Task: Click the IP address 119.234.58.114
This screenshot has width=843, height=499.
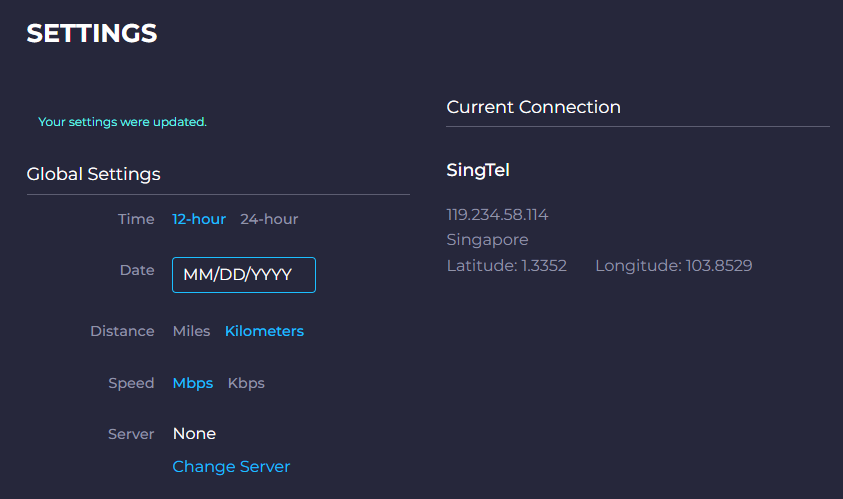Action: click(x=497, y=215)
